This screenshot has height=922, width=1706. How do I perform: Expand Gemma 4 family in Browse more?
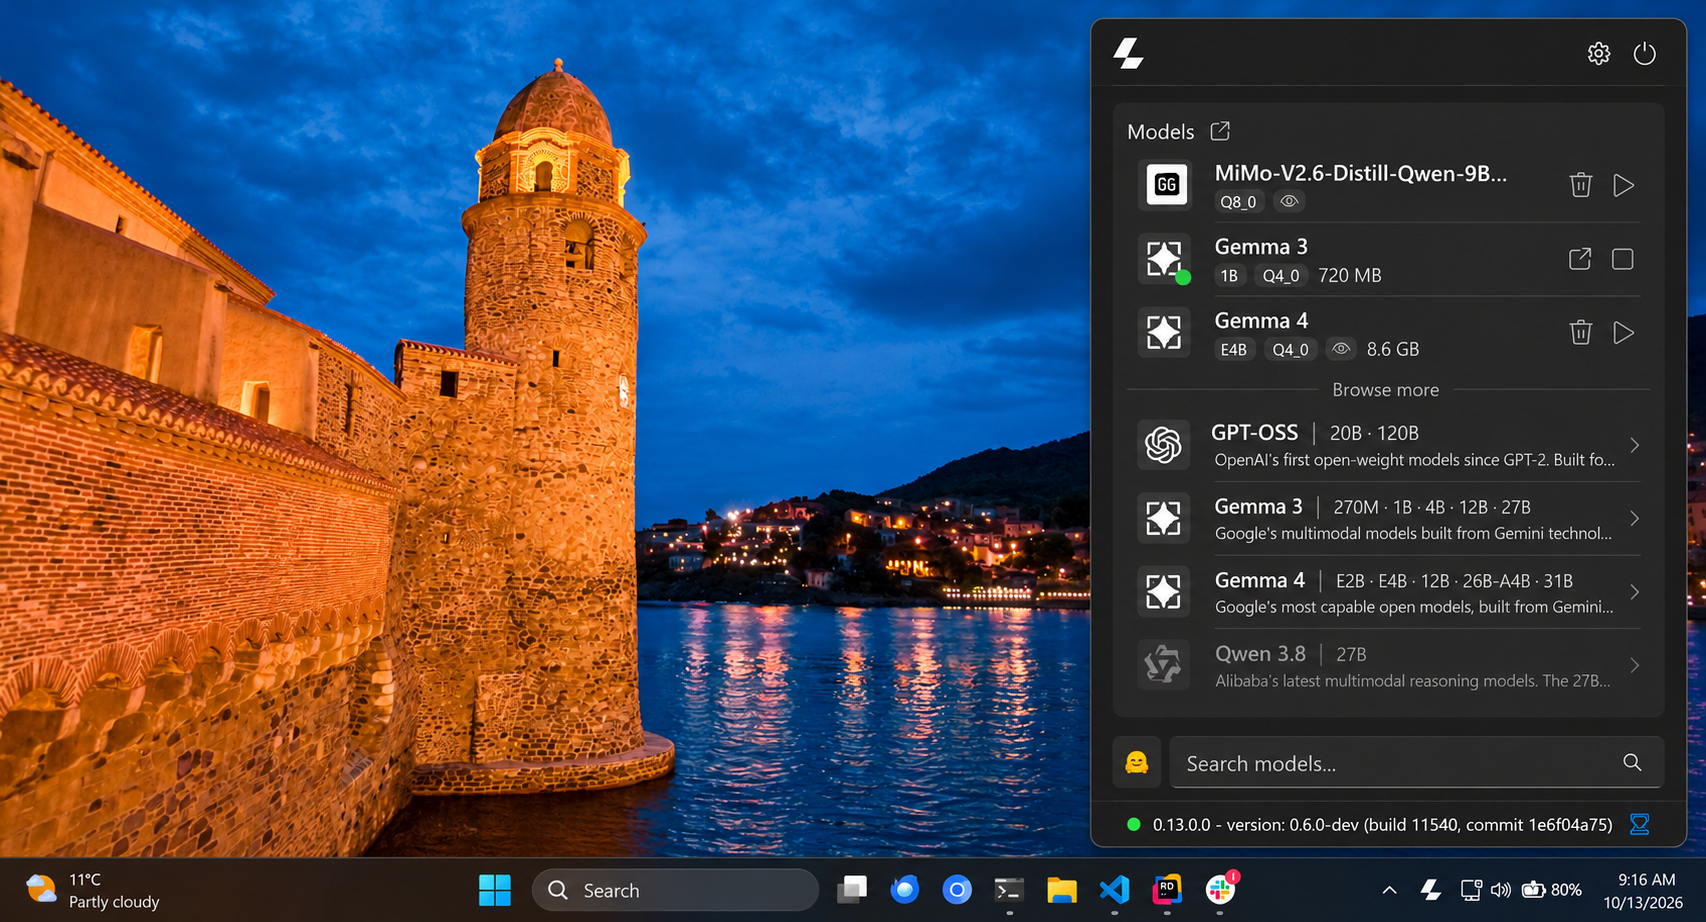point(1634,592)
